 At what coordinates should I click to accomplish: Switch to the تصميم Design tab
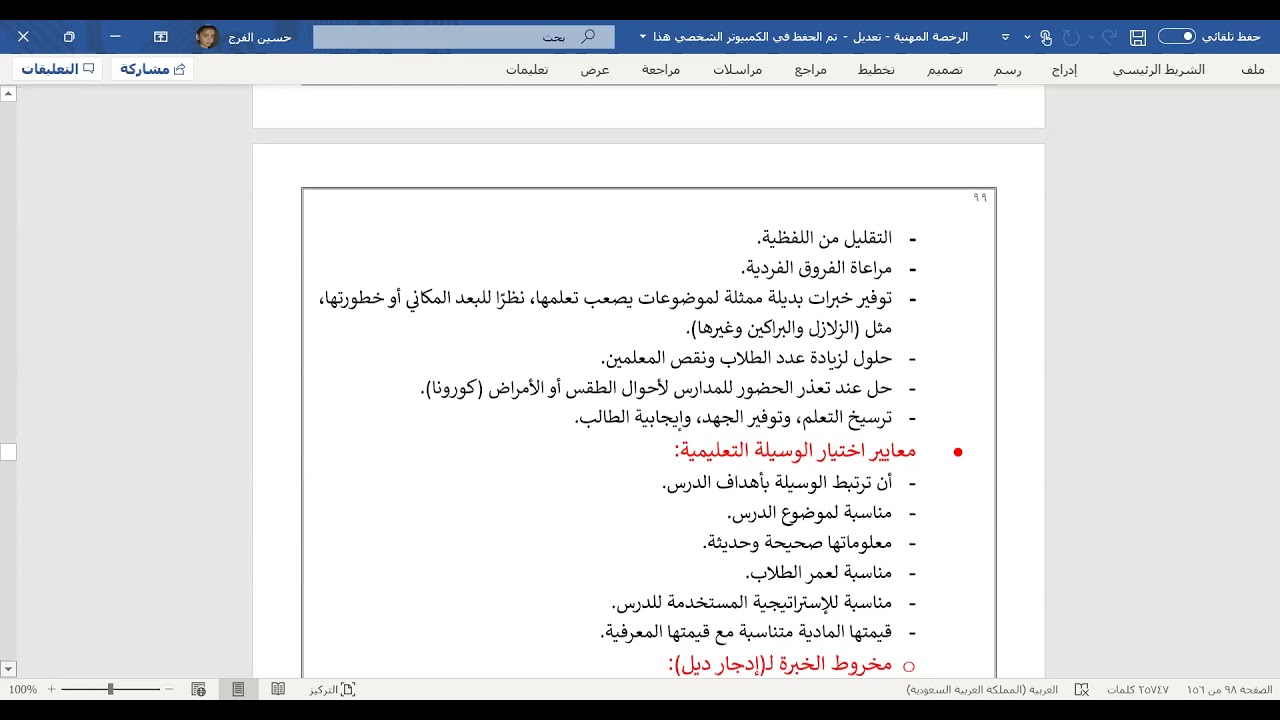pos(944,69)
